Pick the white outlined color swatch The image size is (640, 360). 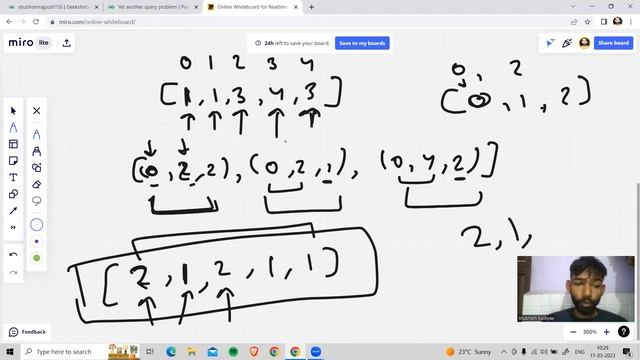click(x=36, y=224)
